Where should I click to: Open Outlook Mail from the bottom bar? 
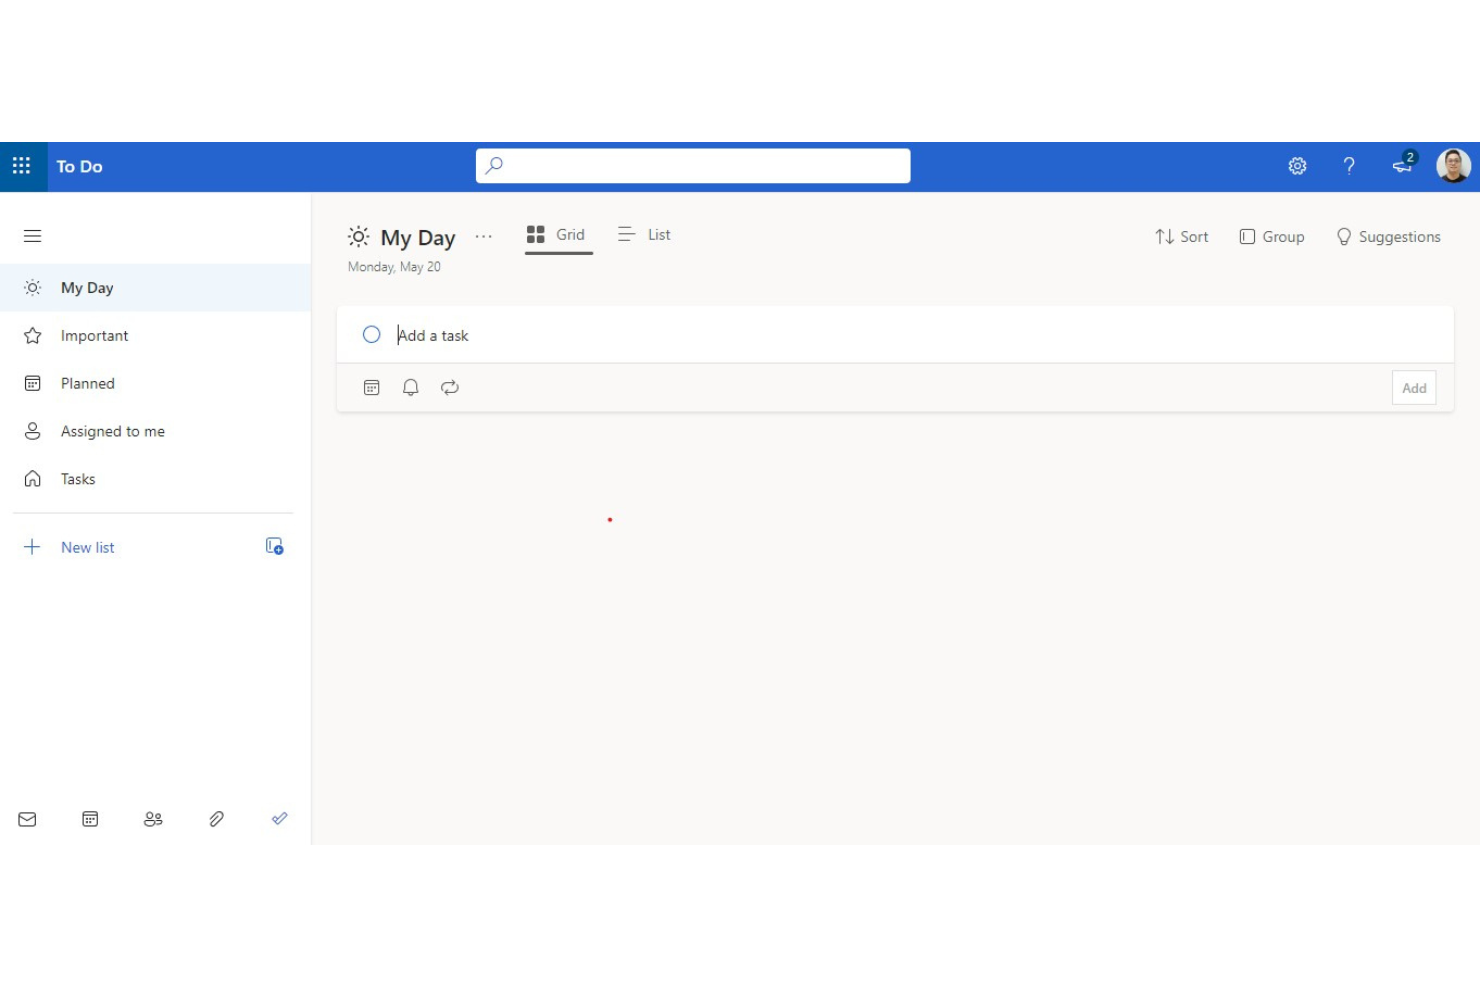pyautogui.click(x=27, y=819)
